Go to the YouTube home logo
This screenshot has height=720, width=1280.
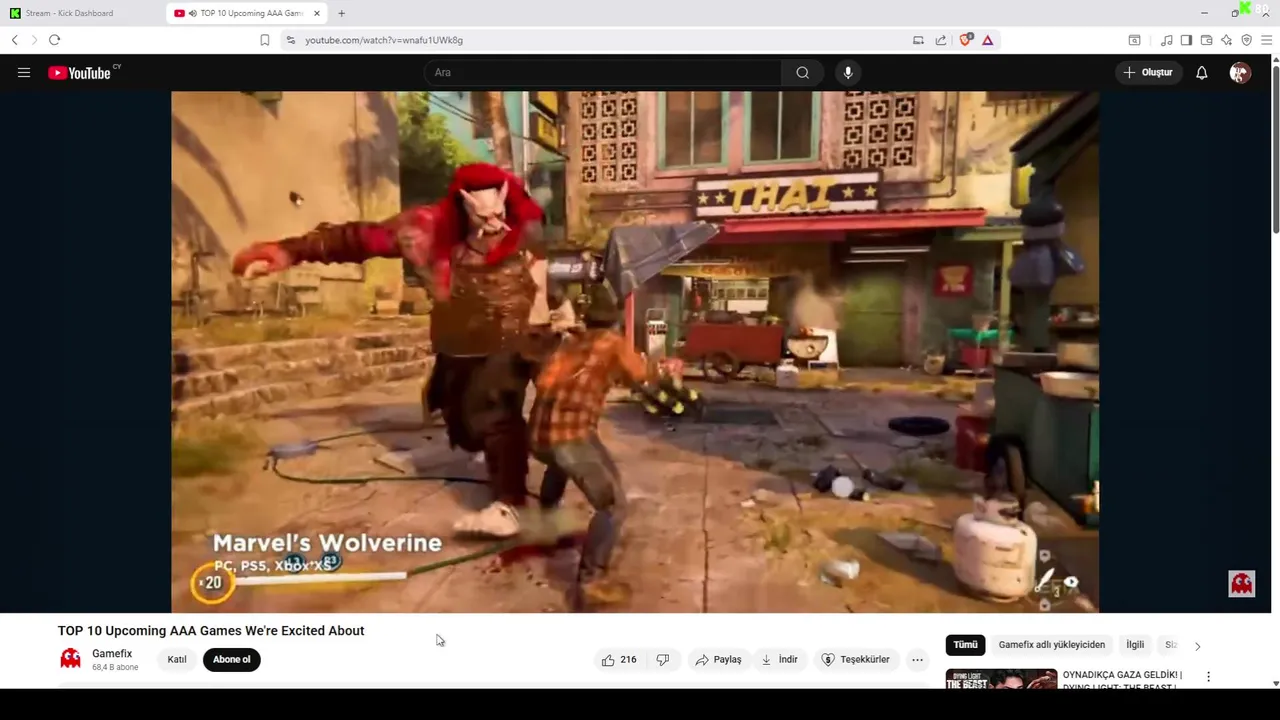point(79,73)
